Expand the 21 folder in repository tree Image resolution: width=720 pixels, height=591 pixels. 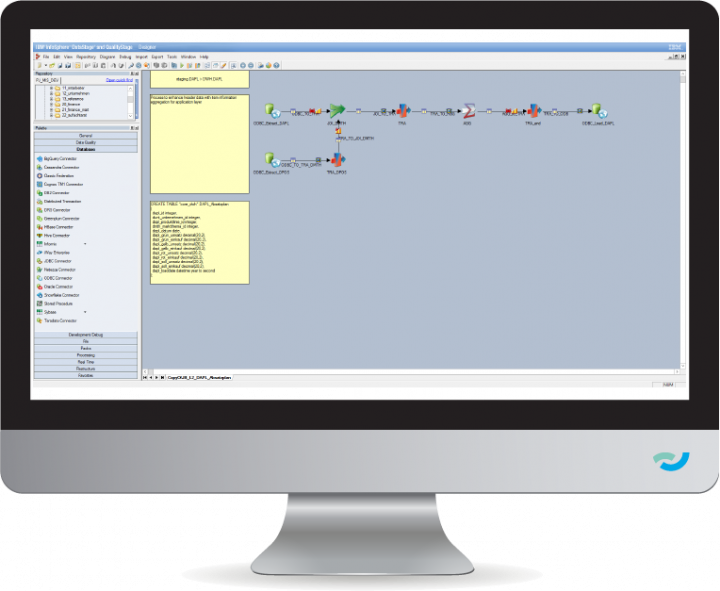(x=51, y=110)
